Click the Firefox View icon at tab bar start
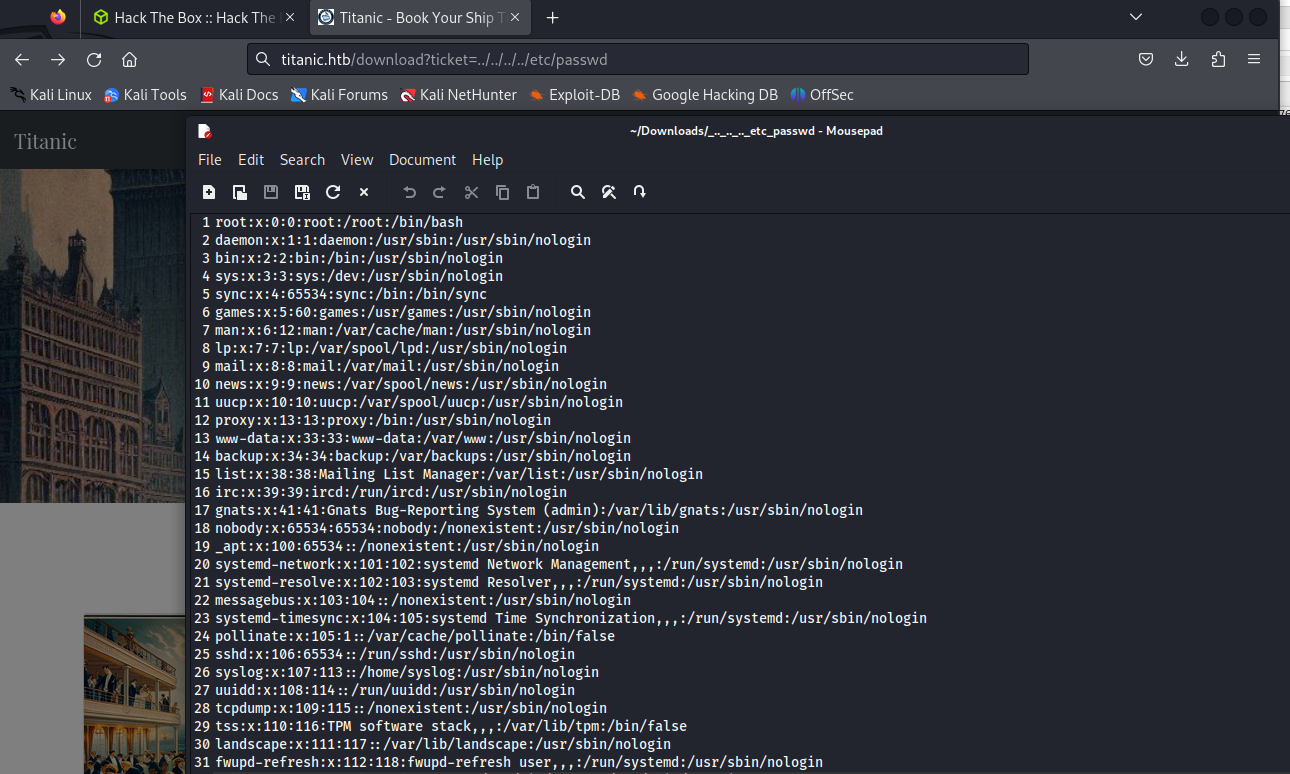Image resolution: width=1290 pixels, height=774 pixels. [x=58, y=17]
